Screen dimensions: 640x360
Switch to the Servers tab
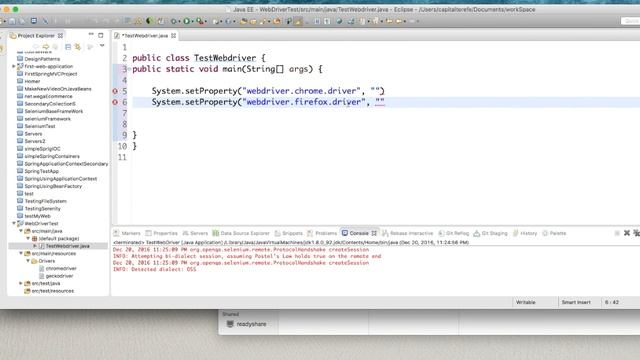(x=195, y=233)
